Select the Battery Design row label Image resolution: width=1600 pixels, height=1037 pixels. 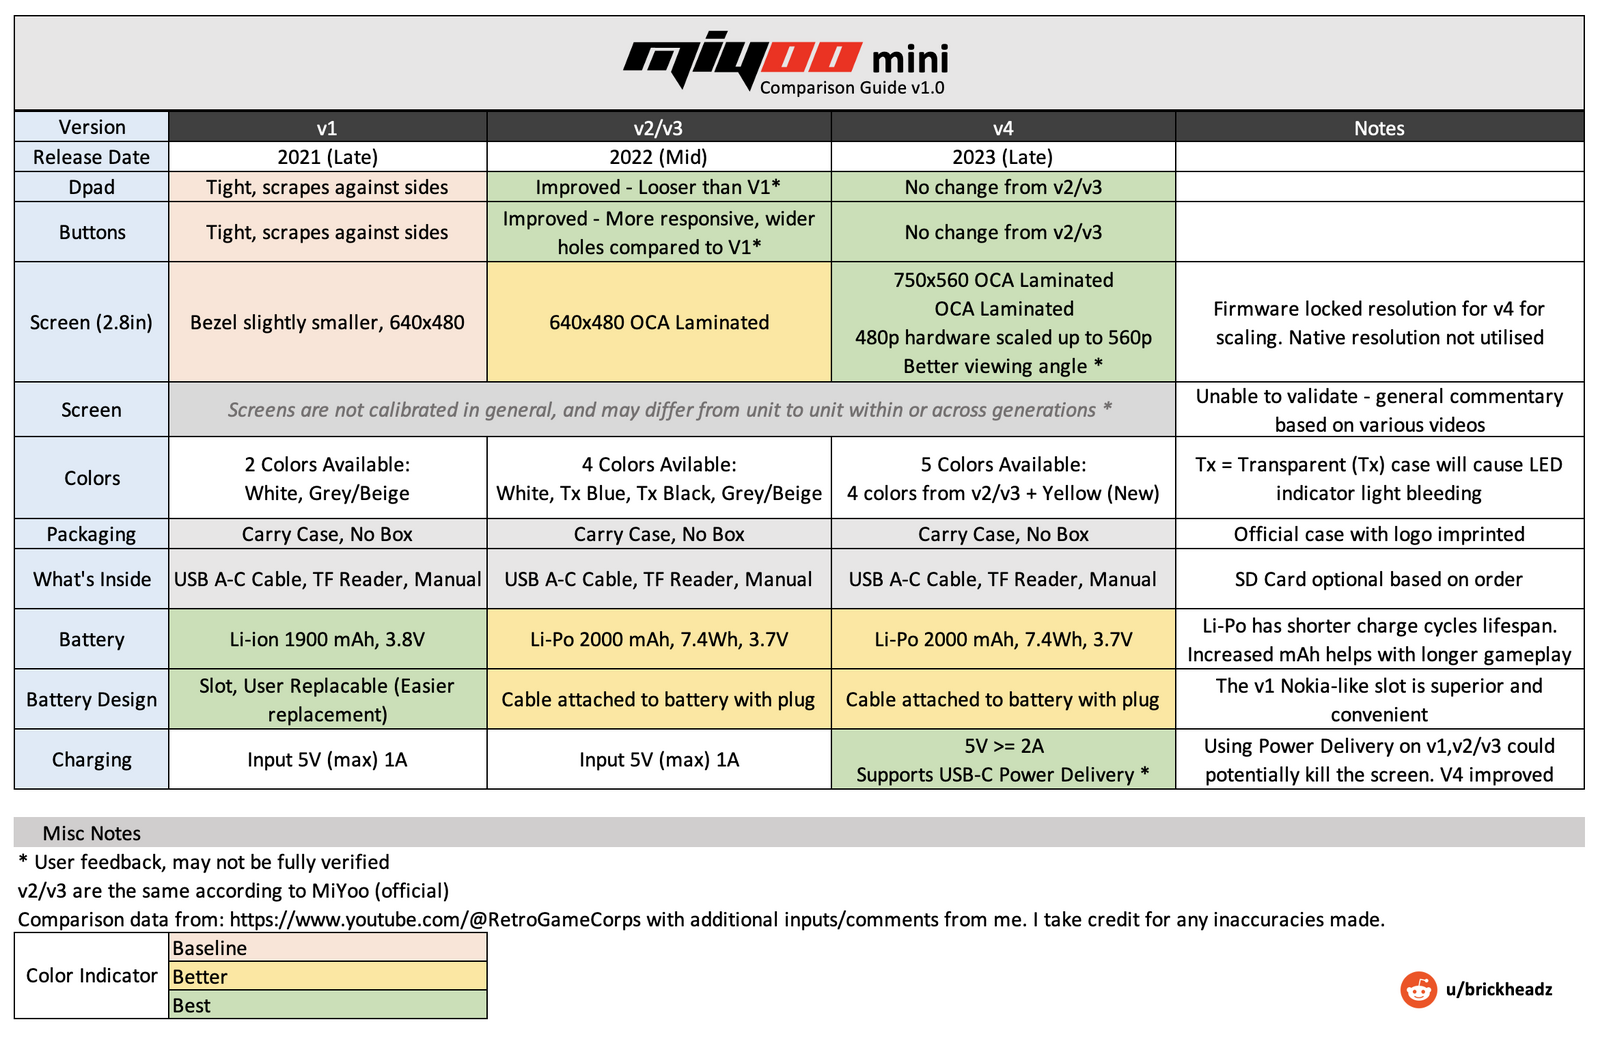click(92, 699)
